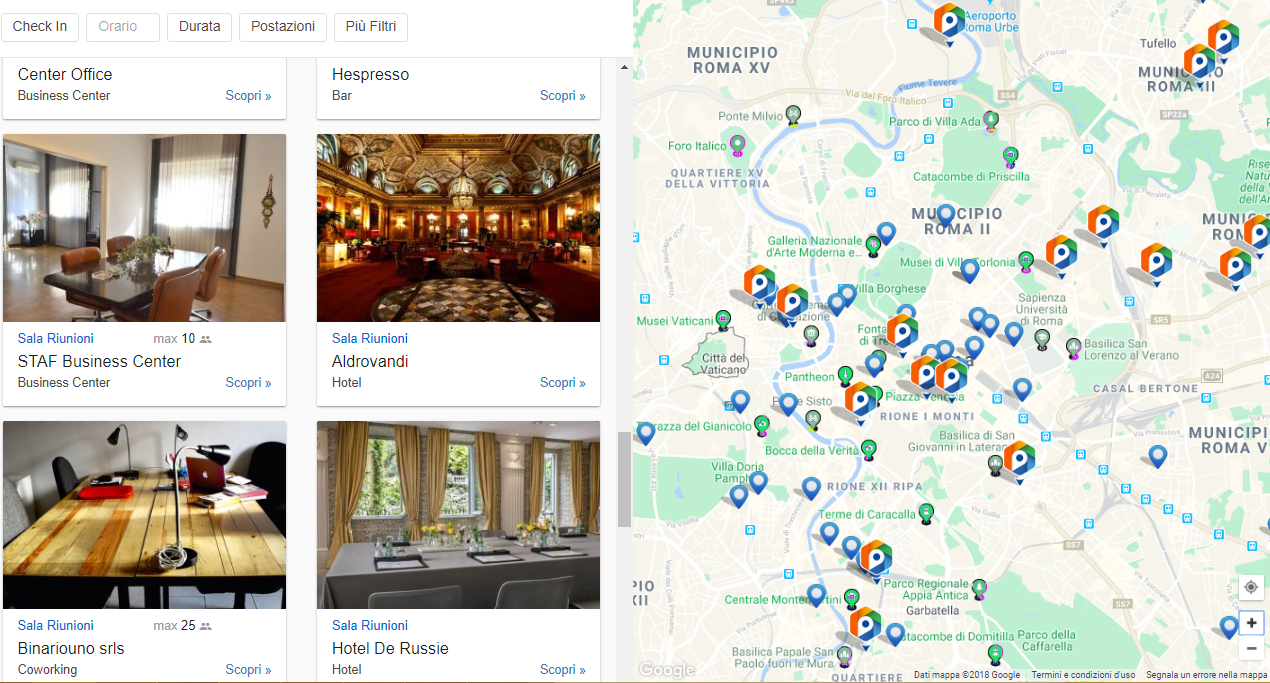Open the Check In filter

click(x=40, y=27)
